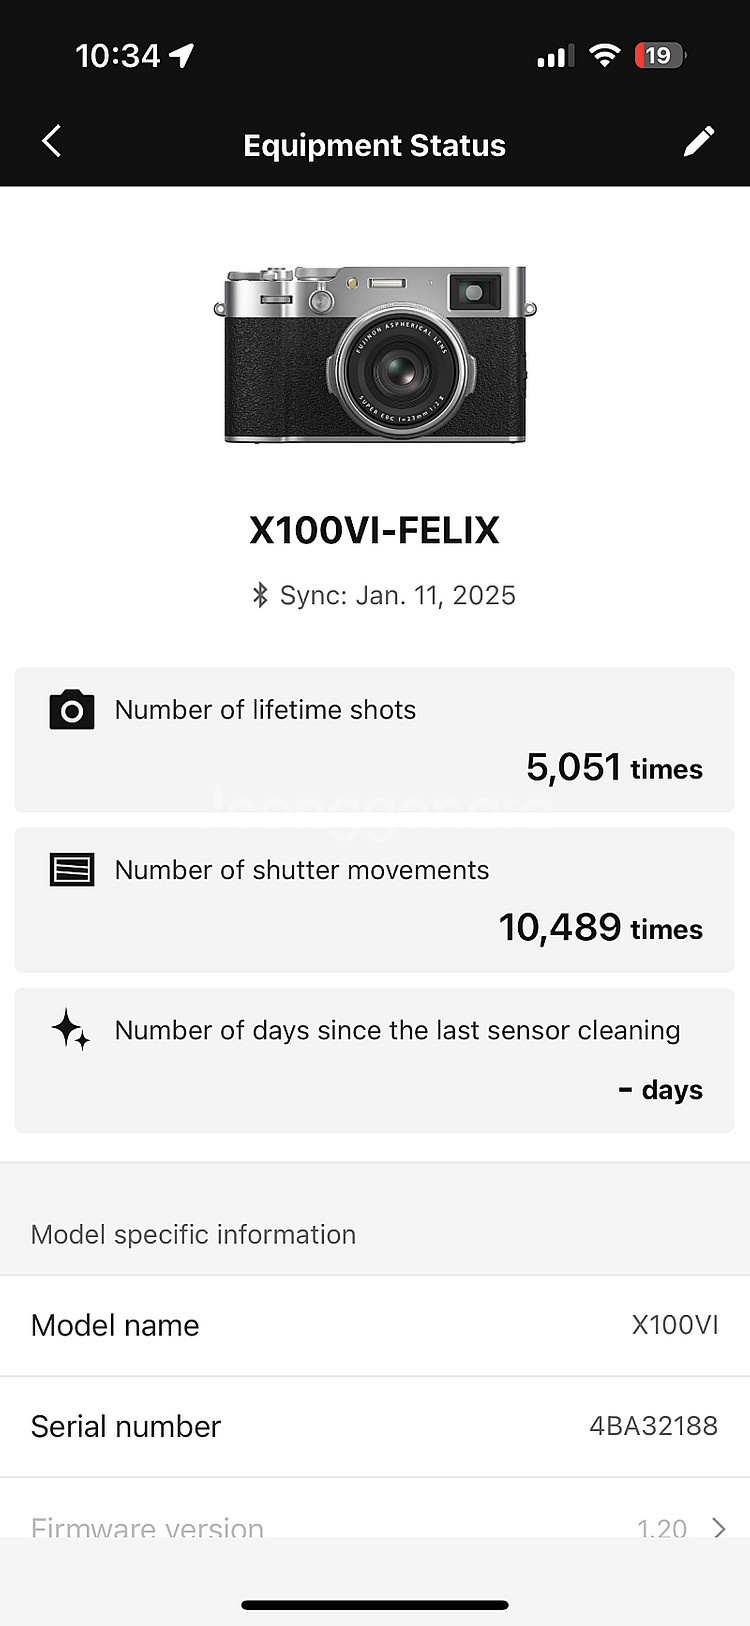Tap the camera icon beside lifetime shots
This screenshot has height=1626, width=750.
tap(72, 709)
